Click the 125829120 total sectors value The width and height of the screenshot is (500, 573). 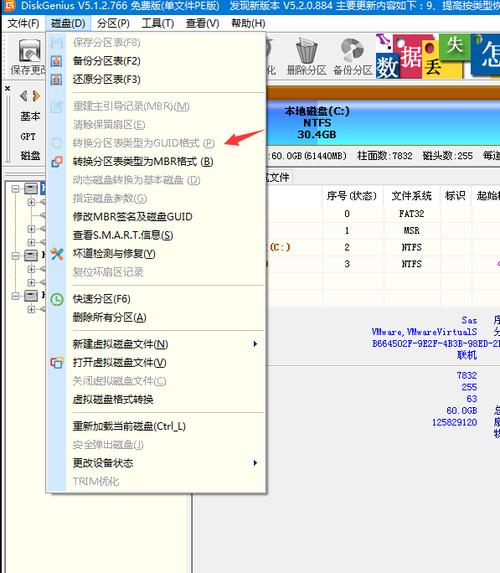pos(454,422)
